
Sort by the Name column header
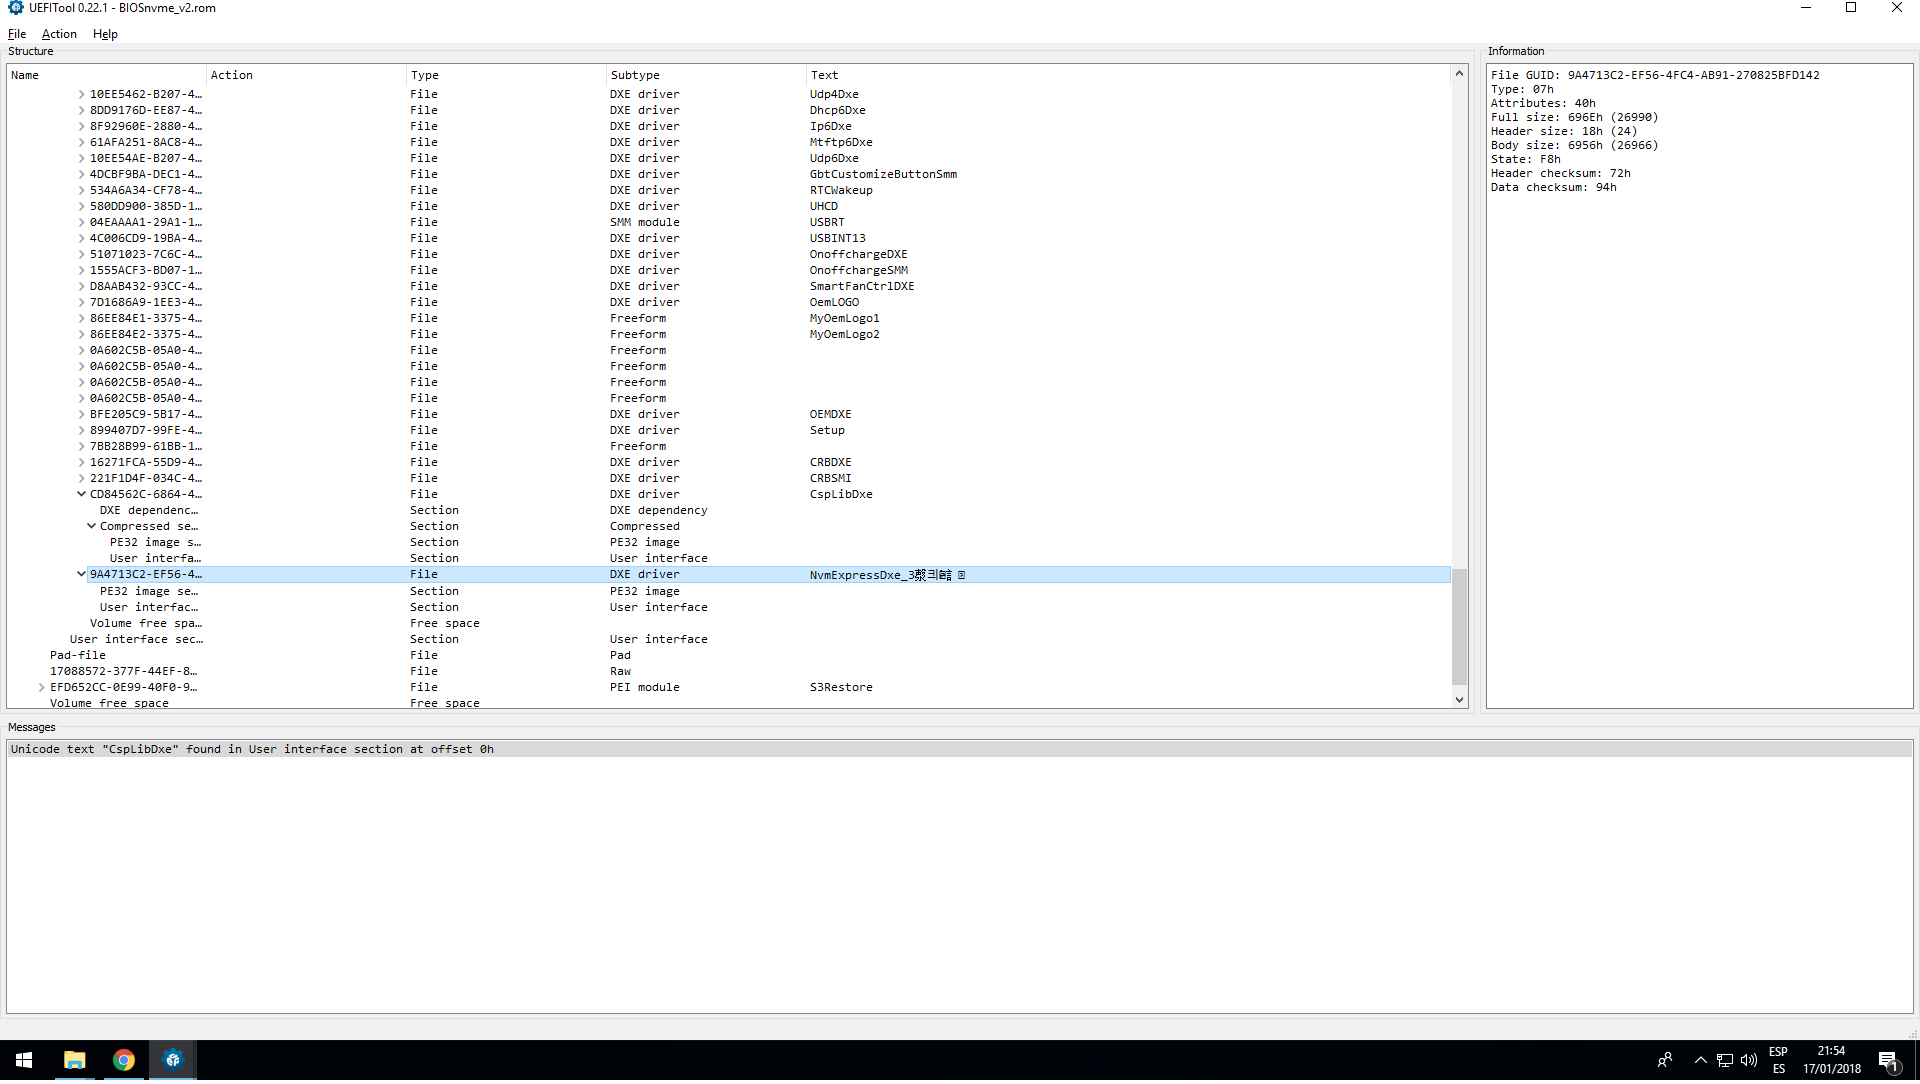pyautogui.click(x=107, y=76)
